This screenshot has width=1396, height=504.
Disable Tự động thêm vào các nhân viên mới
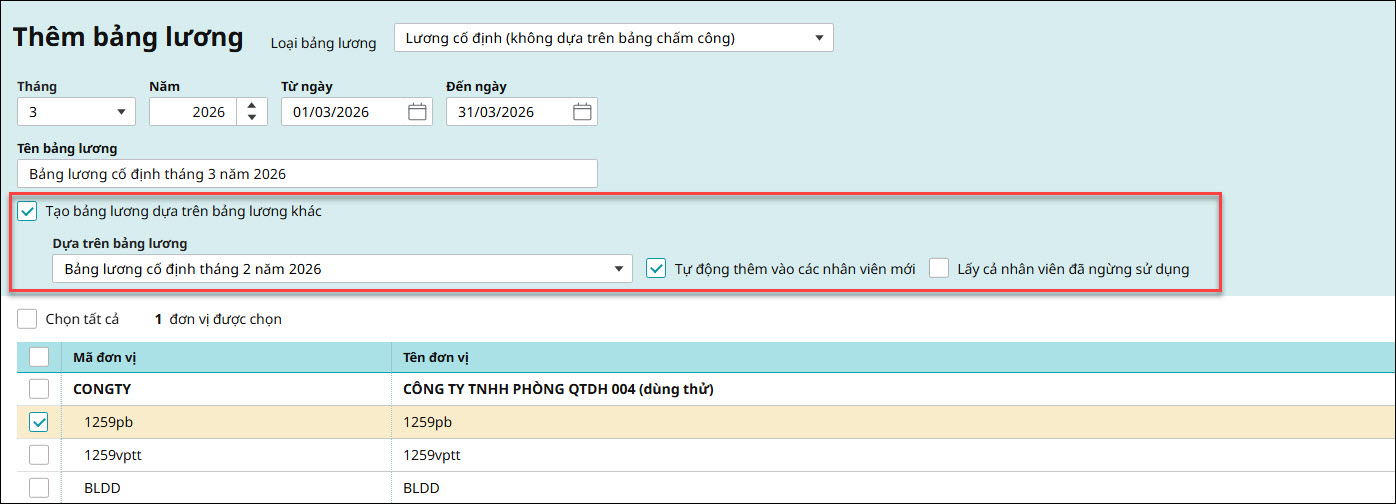point(656,269)
